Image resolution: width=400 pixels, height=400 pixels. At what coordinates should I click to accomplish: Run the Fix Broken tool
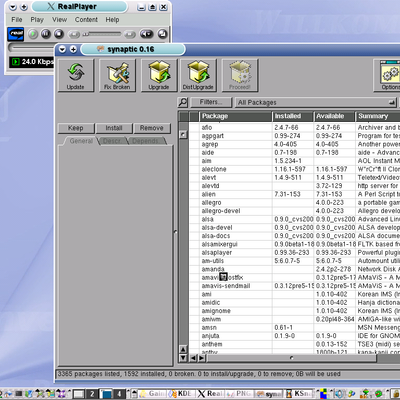point(117,75)
